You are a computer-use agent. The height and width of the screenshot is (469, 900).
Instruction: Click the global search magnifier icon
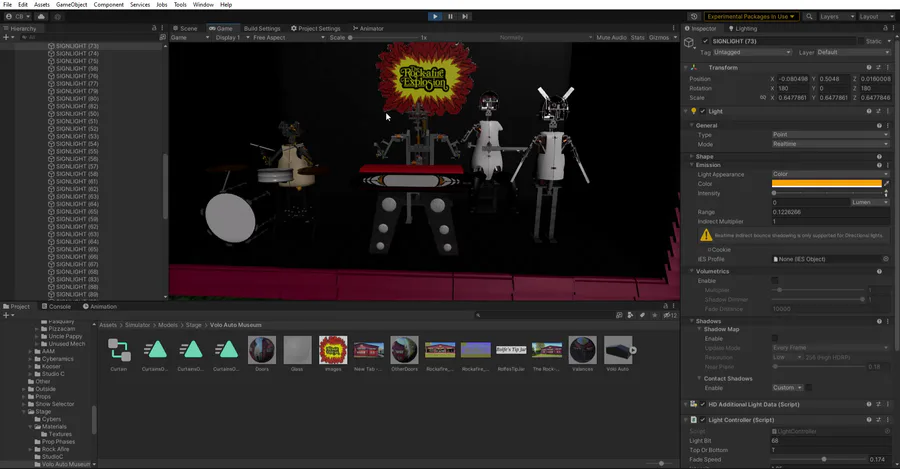point(809,17)
